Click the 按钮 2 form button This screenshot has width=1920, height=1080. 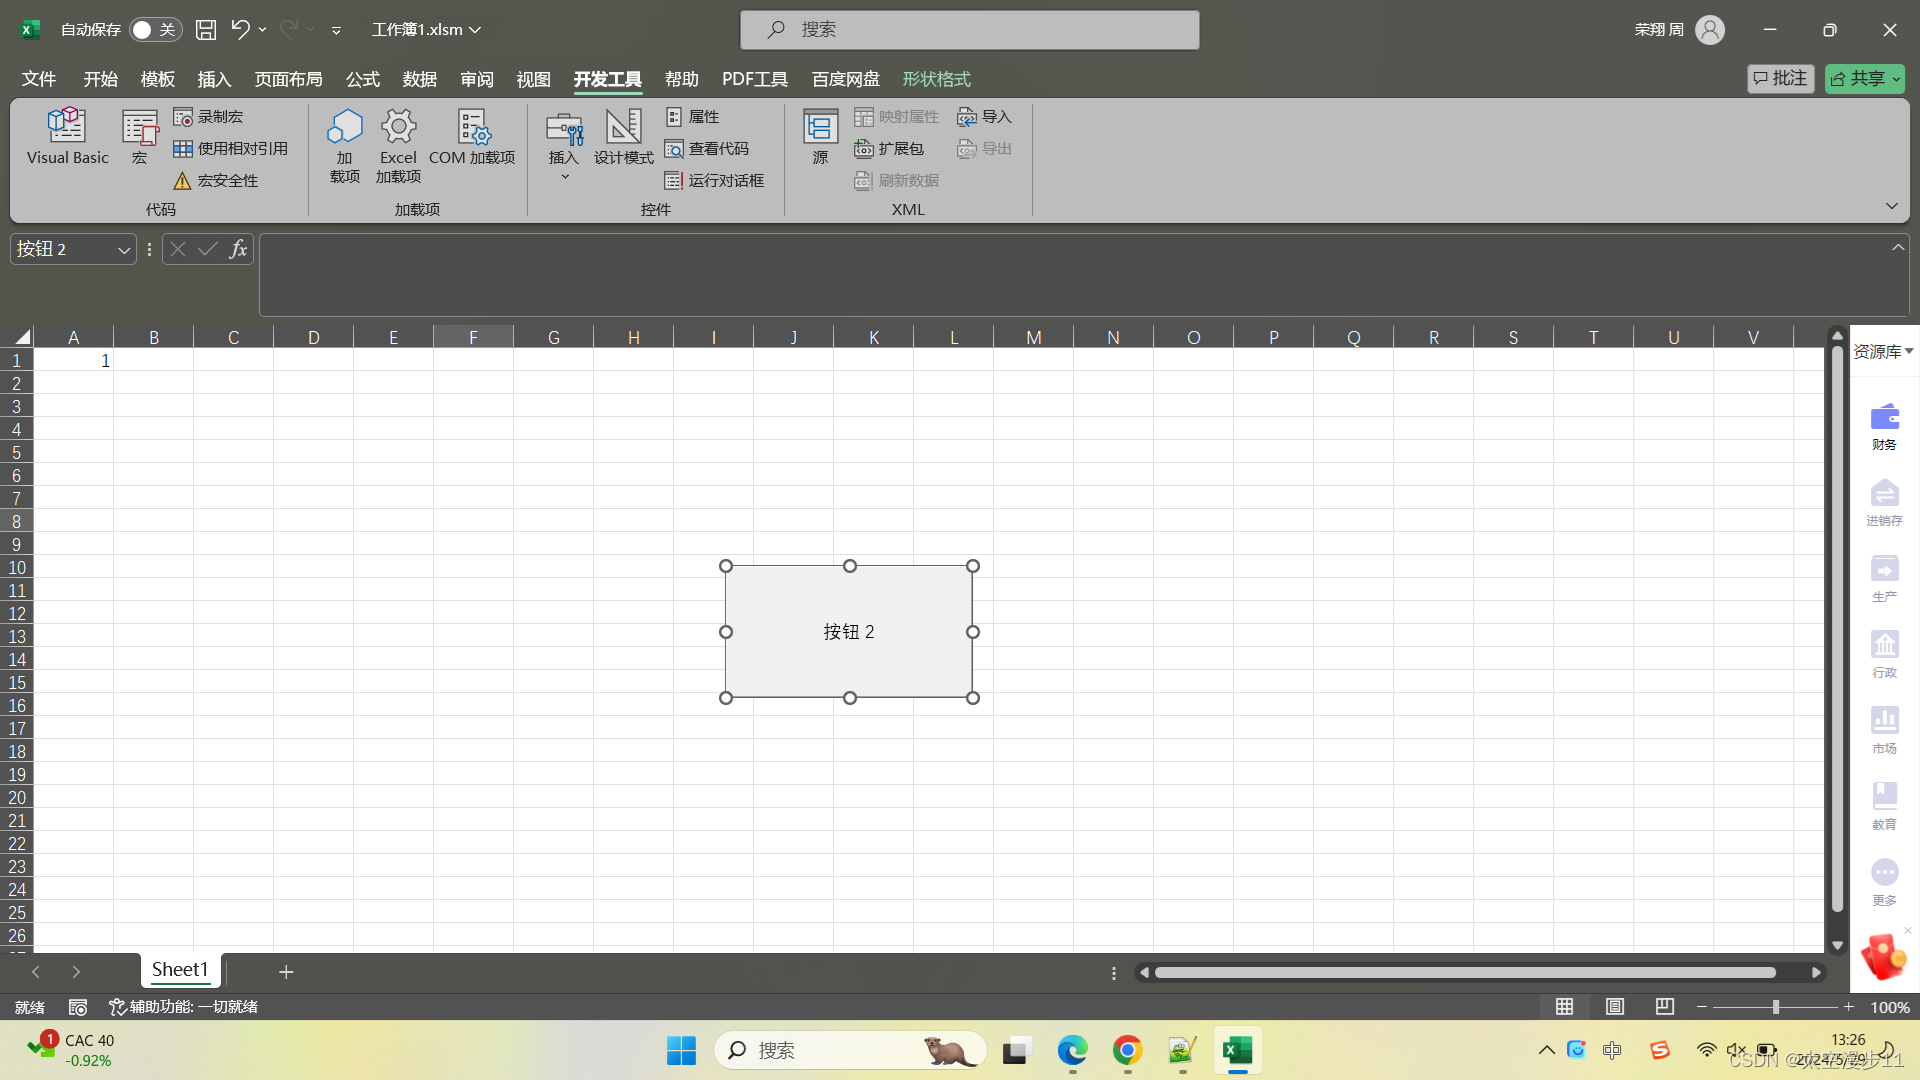pyautogui.click(x=849, y=632)
